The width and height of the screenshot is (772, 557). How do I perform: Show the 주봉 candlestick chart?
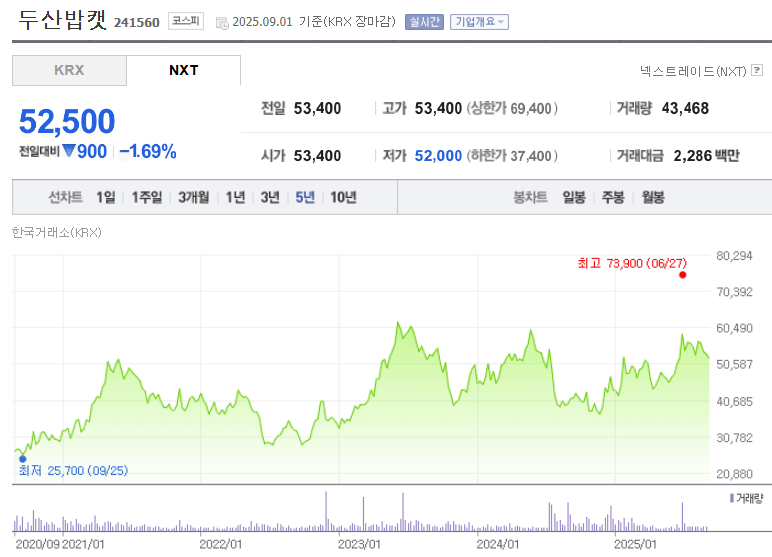coord(613,197)
